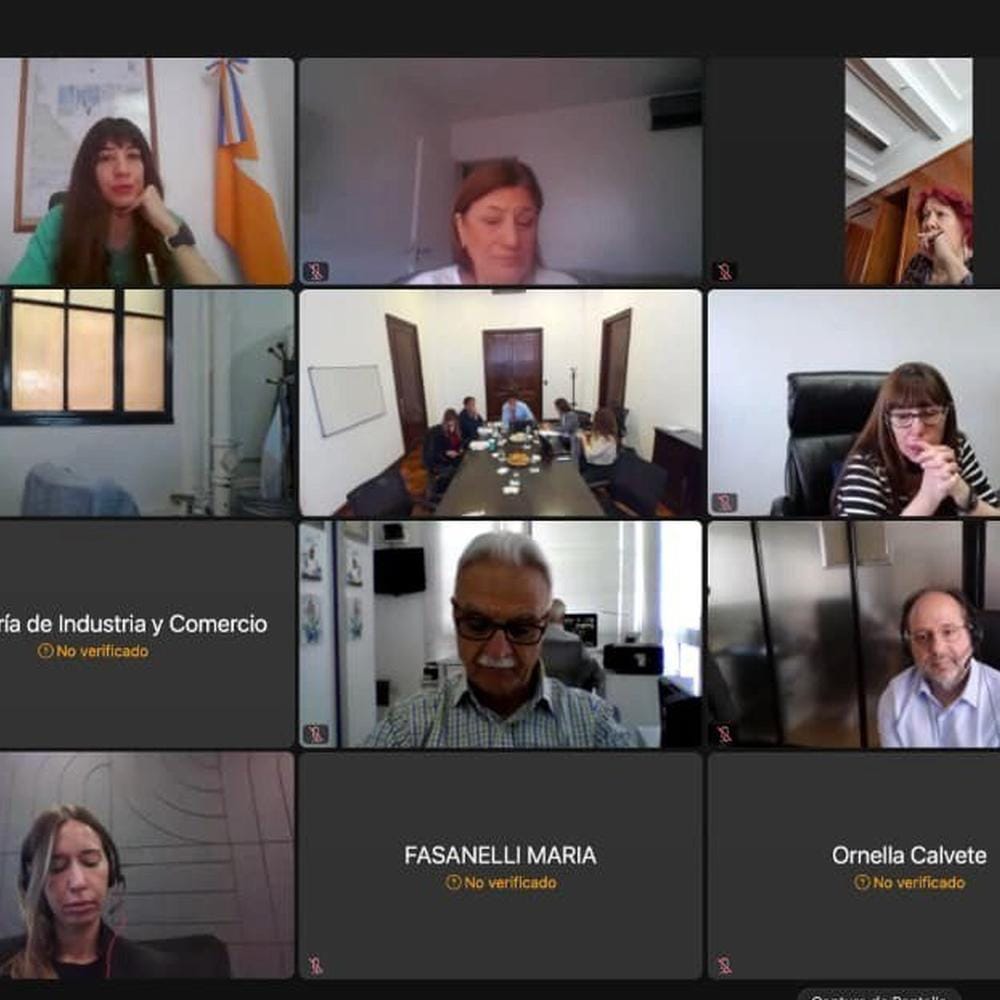Select the conference room table video tile

click(x=501, y=403)
